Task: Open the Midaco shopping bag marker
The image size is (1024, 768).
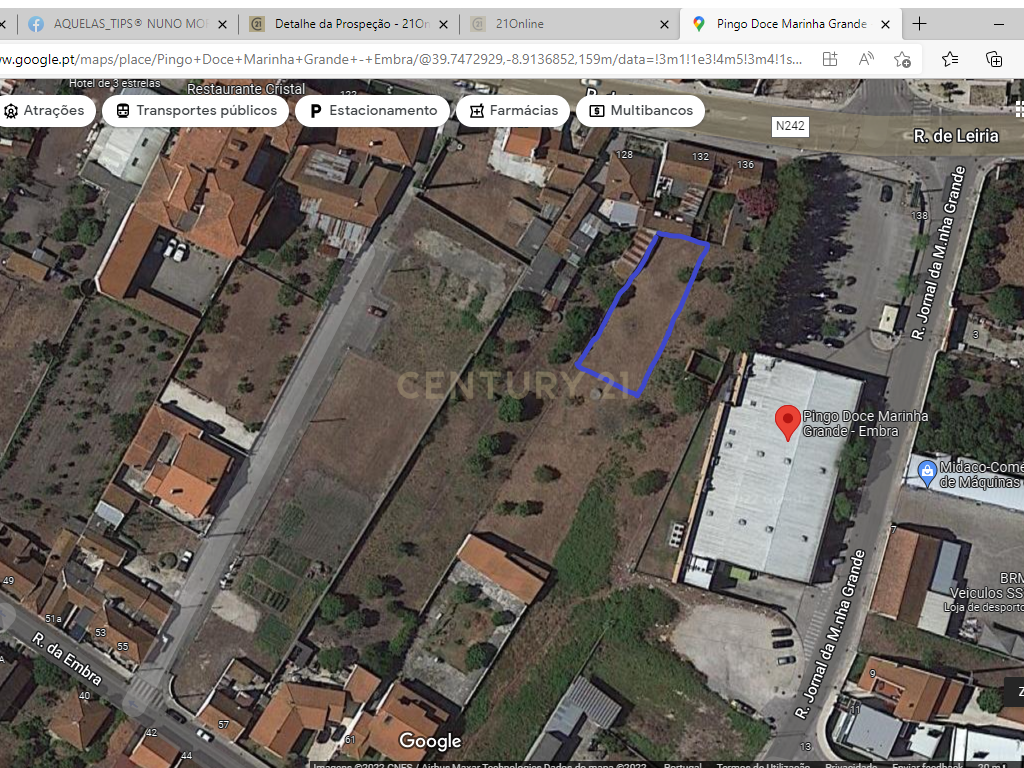Action: click(x=927, y=474)
